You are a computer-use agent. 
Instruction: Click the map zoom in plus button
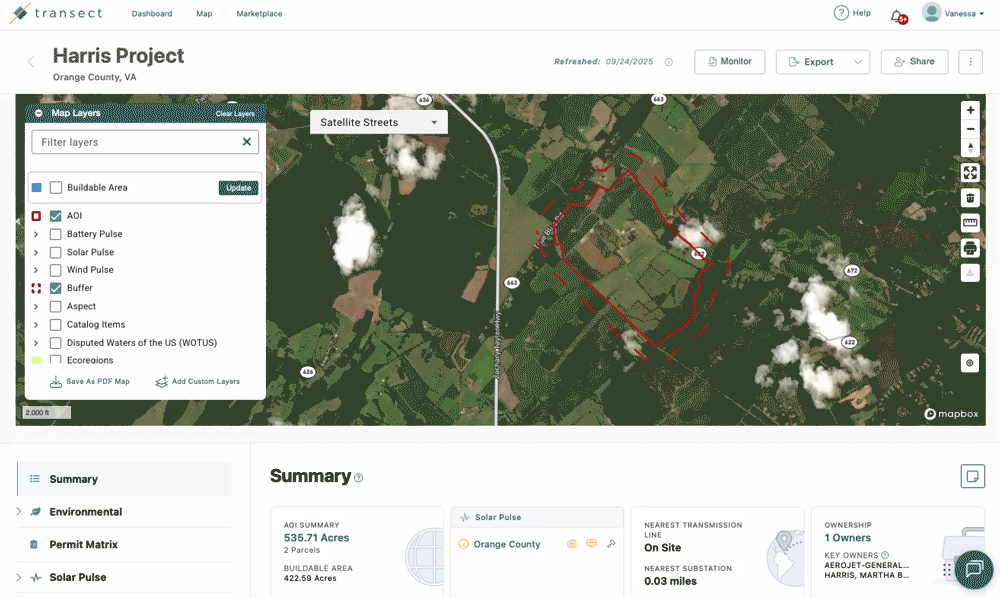[x=970, y=110]
